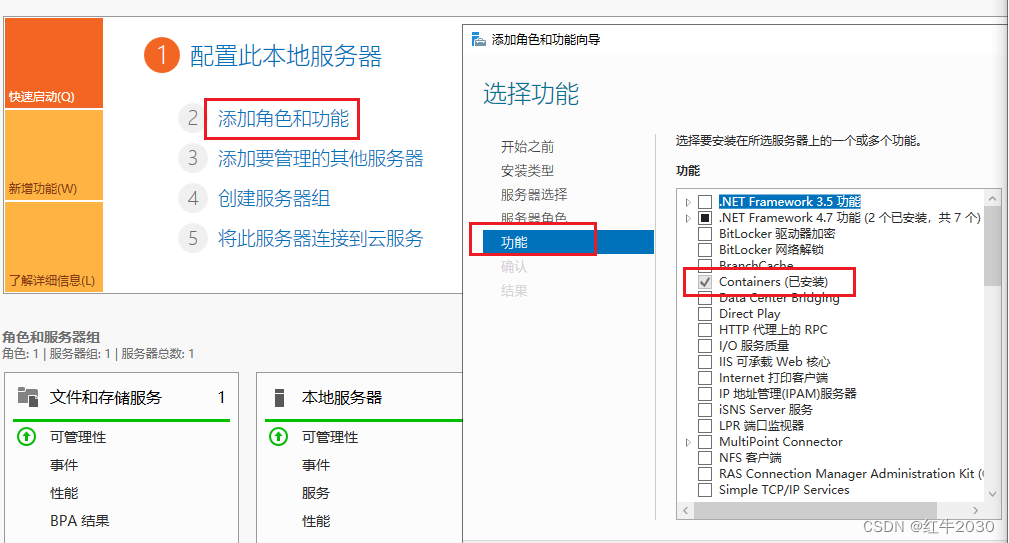
Task: Click the wizard window title bar icon
Action: 477,39
